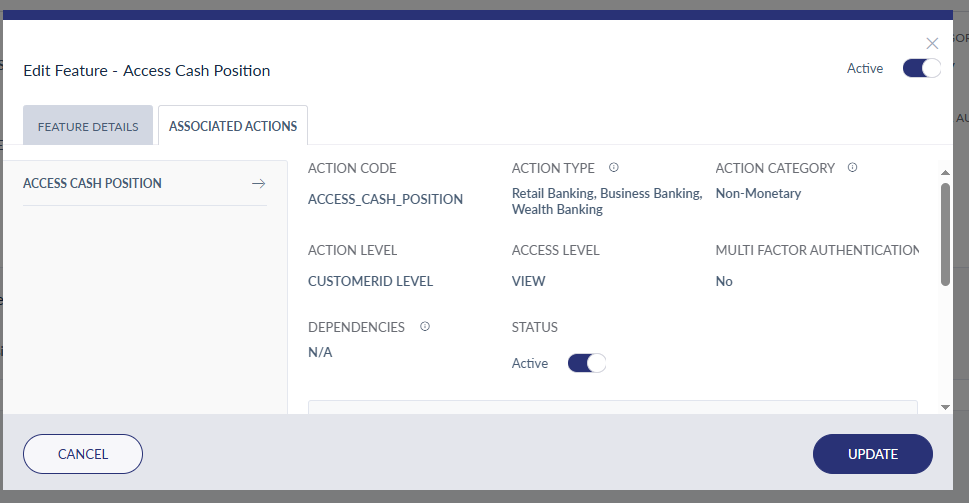
Task: Select Access Cash Position action item
Action: (x=145, y=183)
